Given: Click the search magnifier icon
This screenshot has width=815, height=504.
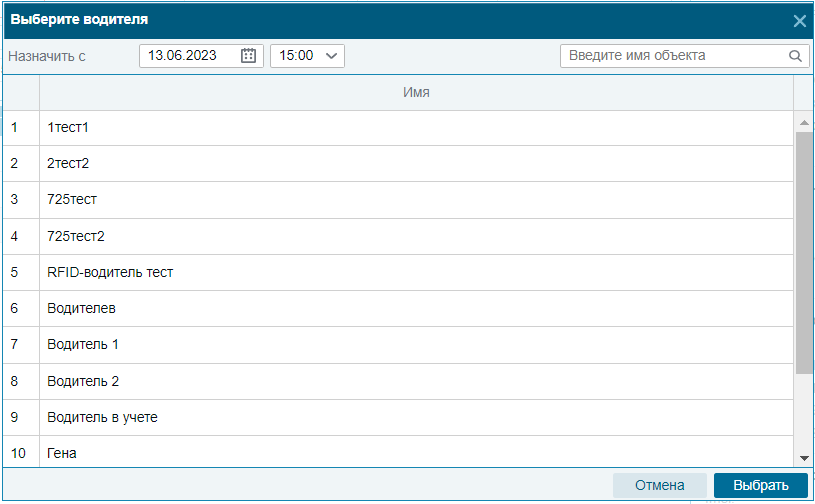Looking at the screenshot, I should point(795,56).
